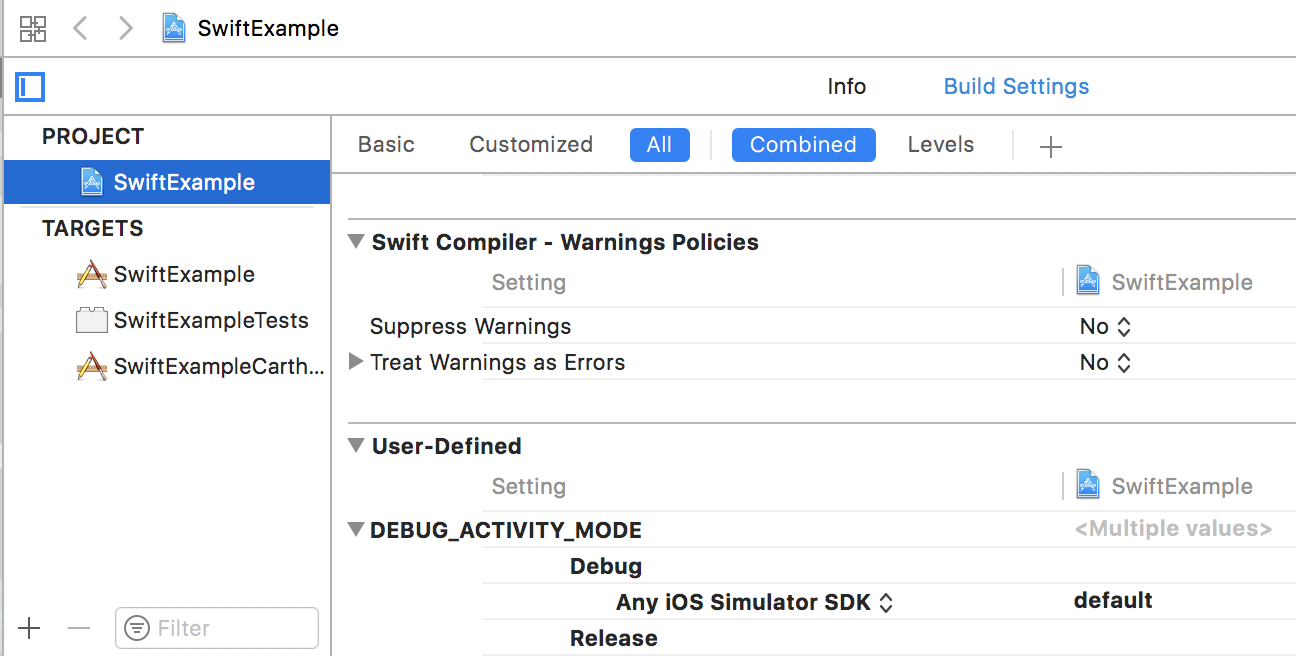Hide the project and targets list sidebar
Viewport: 1296px width, 656px height.
pos(31,87)
